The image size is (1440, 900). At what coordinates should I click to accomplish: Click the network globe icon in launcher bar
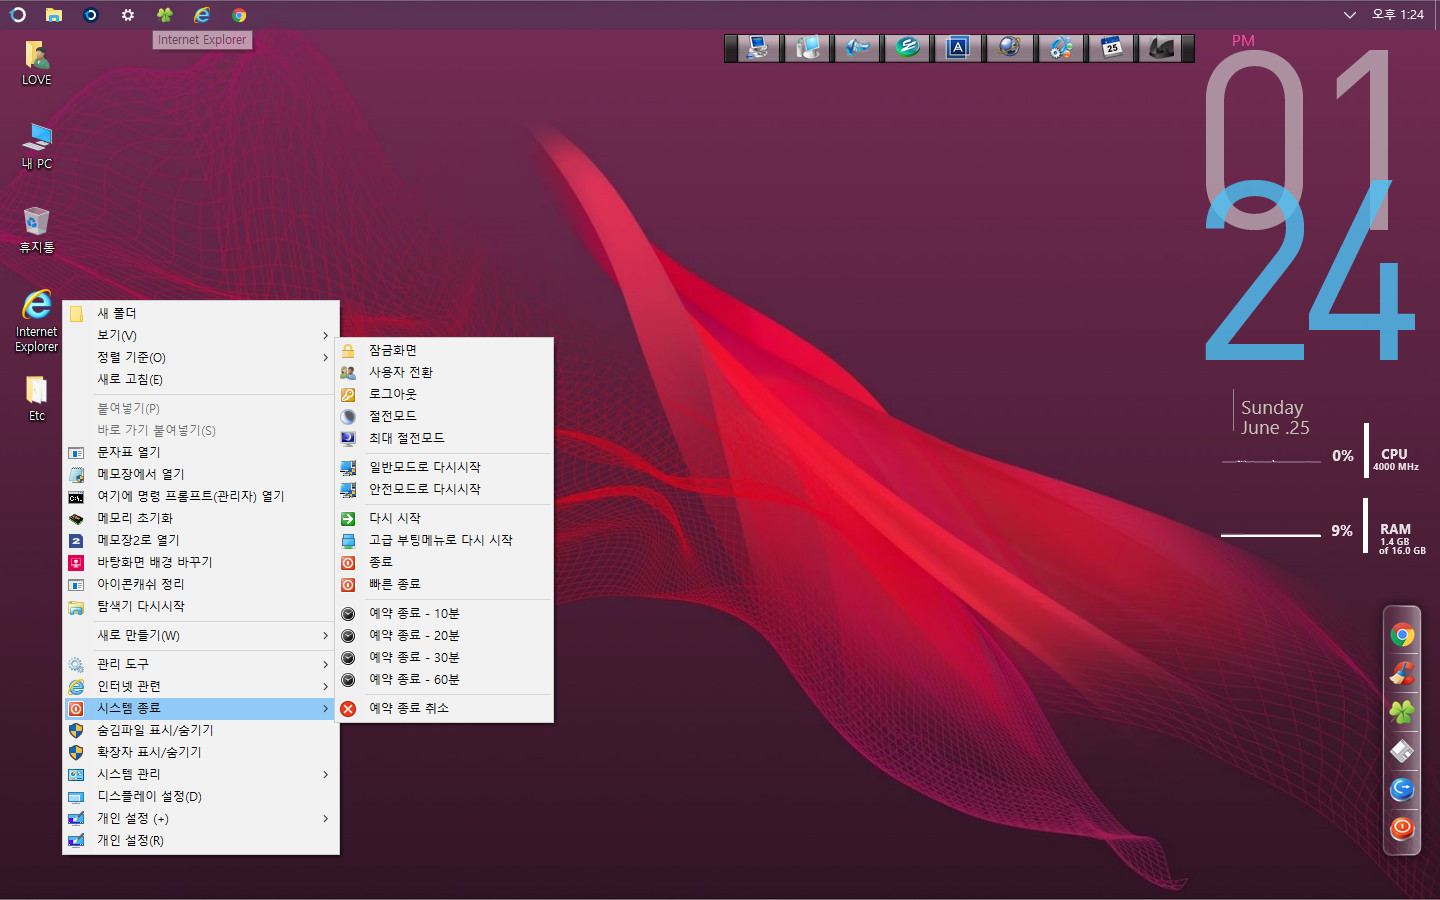click(1009, 48)
